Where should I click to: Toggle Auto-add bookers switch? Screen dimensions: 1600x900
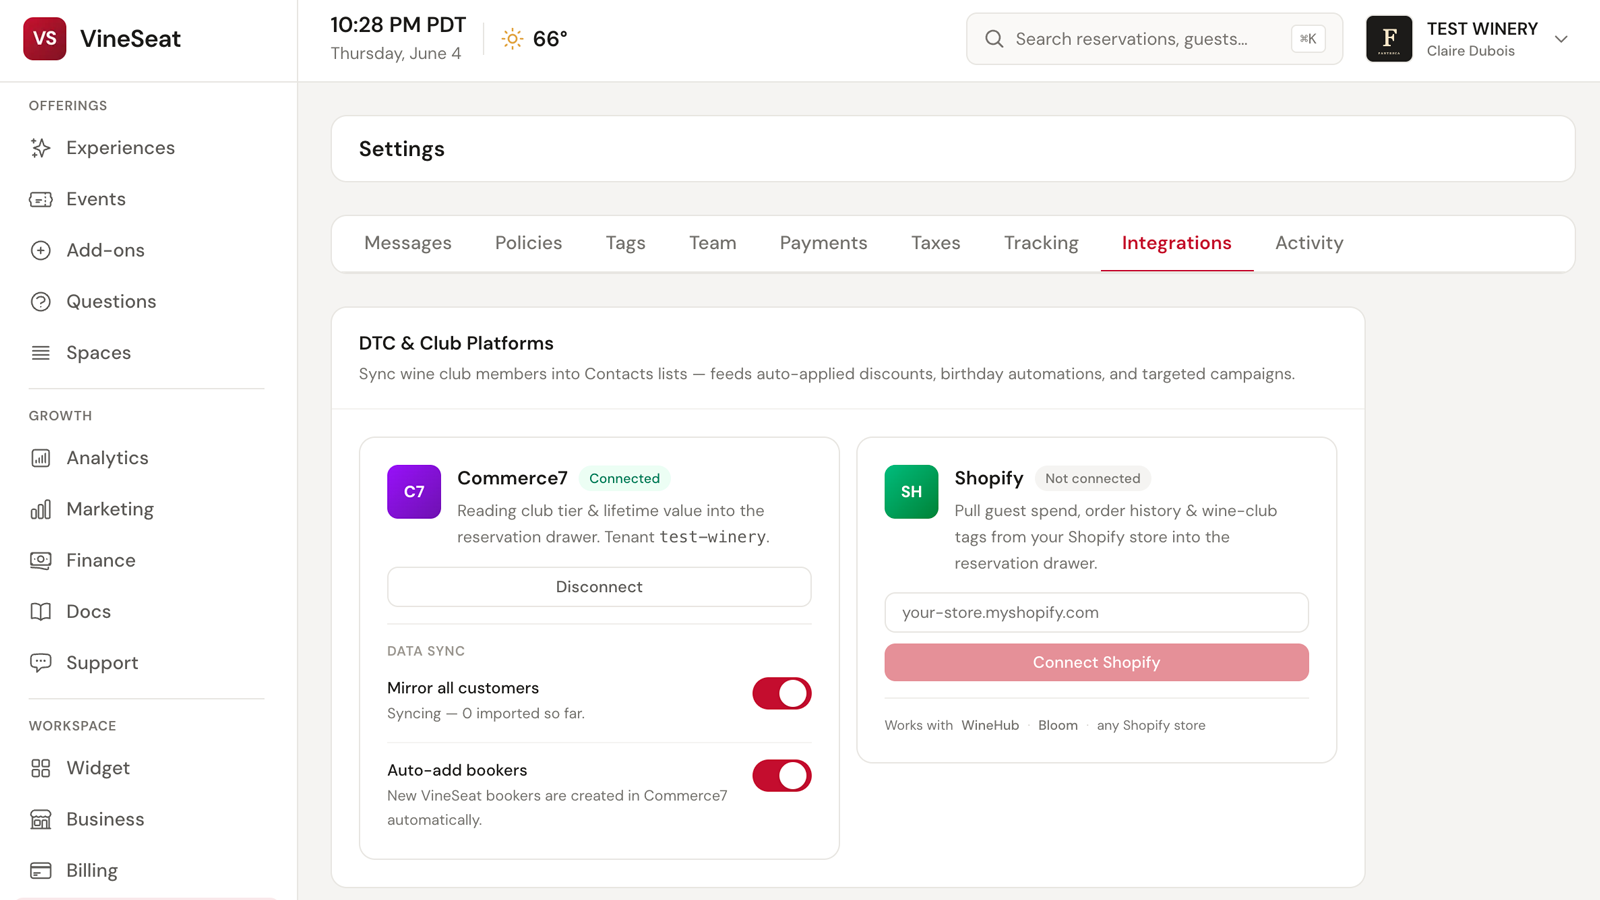782,775
